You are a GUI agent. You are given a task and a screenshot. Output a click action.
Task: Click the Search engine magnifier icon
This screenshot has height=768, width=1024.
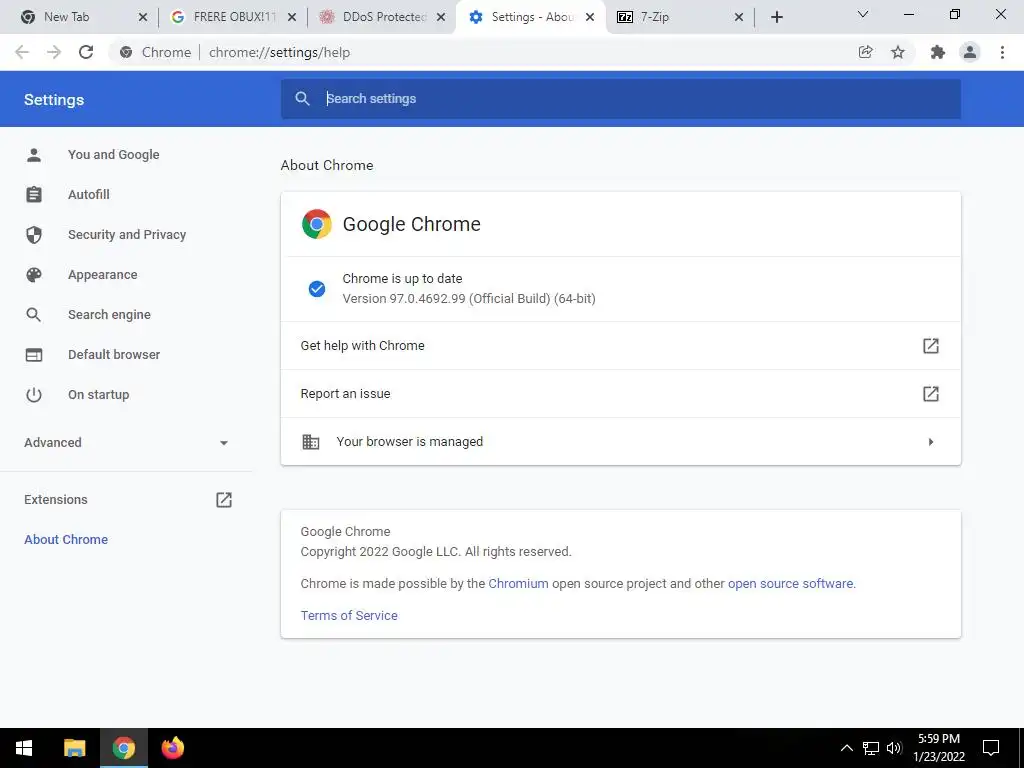click(34, 315)
